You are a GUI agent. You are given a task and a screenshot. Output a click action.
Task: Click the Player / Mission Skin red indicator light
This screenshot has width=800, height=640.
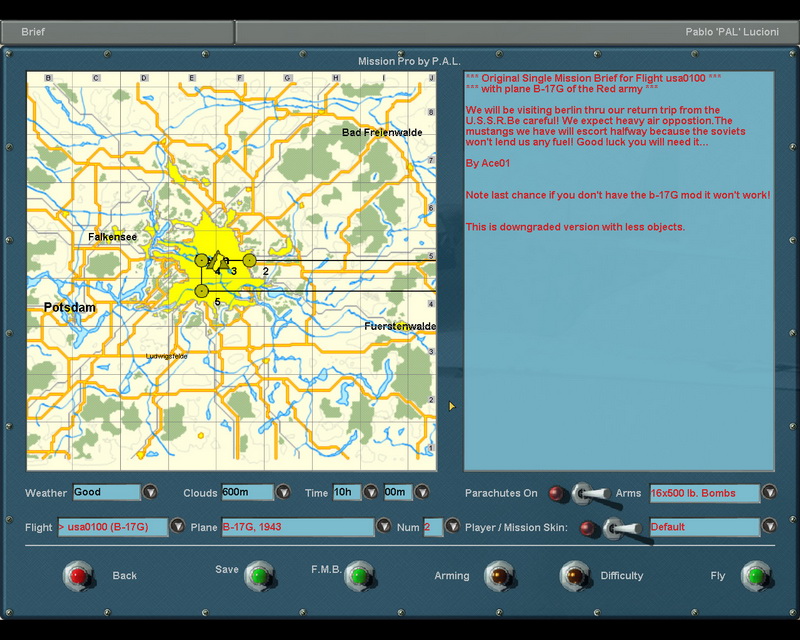click(x=587, y=528)
